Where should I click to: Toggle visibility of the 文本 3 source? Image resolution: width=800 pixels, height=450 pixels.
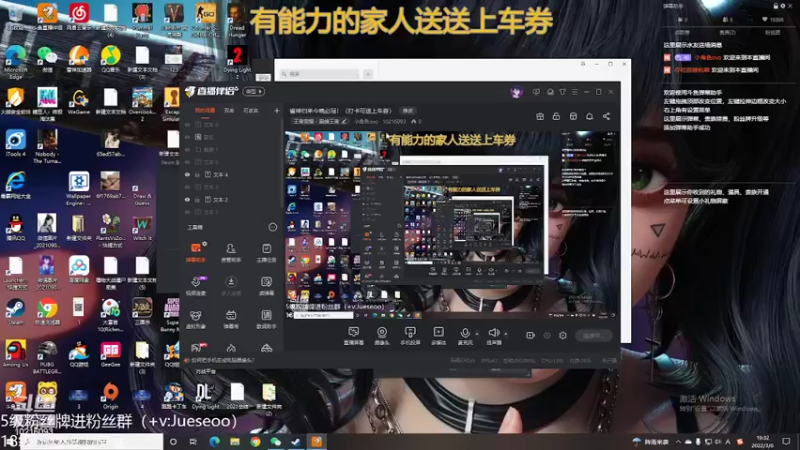pyautogui.click(x=187, y=187)
